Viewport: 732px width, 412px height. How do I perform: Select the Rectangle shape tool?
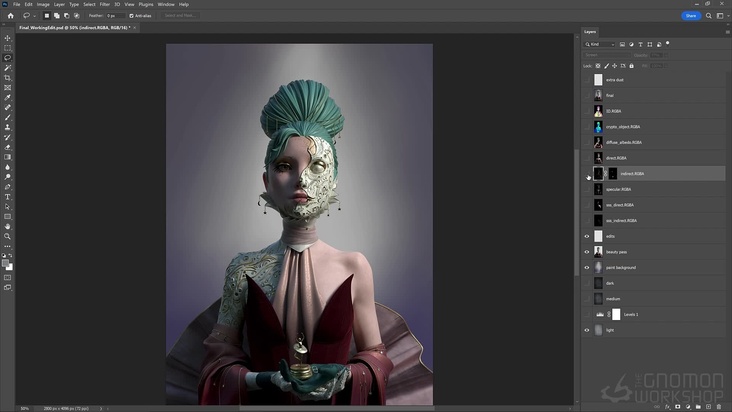pyautogui.click(x=7, y=216)
